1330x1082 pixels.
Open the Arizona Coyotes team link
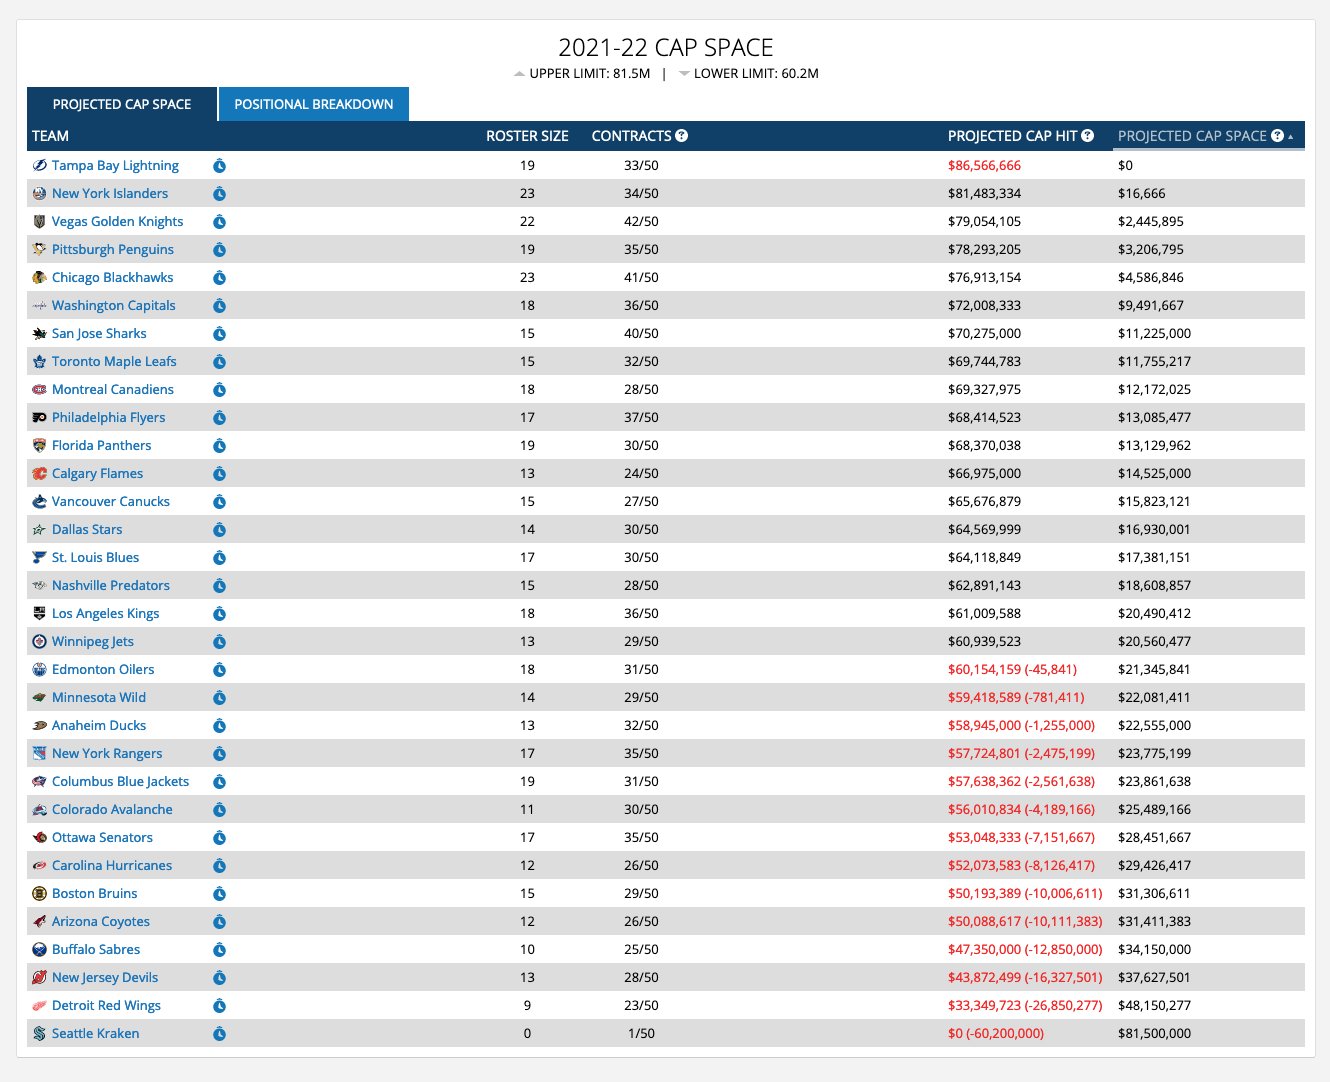(x=101, y=922)
